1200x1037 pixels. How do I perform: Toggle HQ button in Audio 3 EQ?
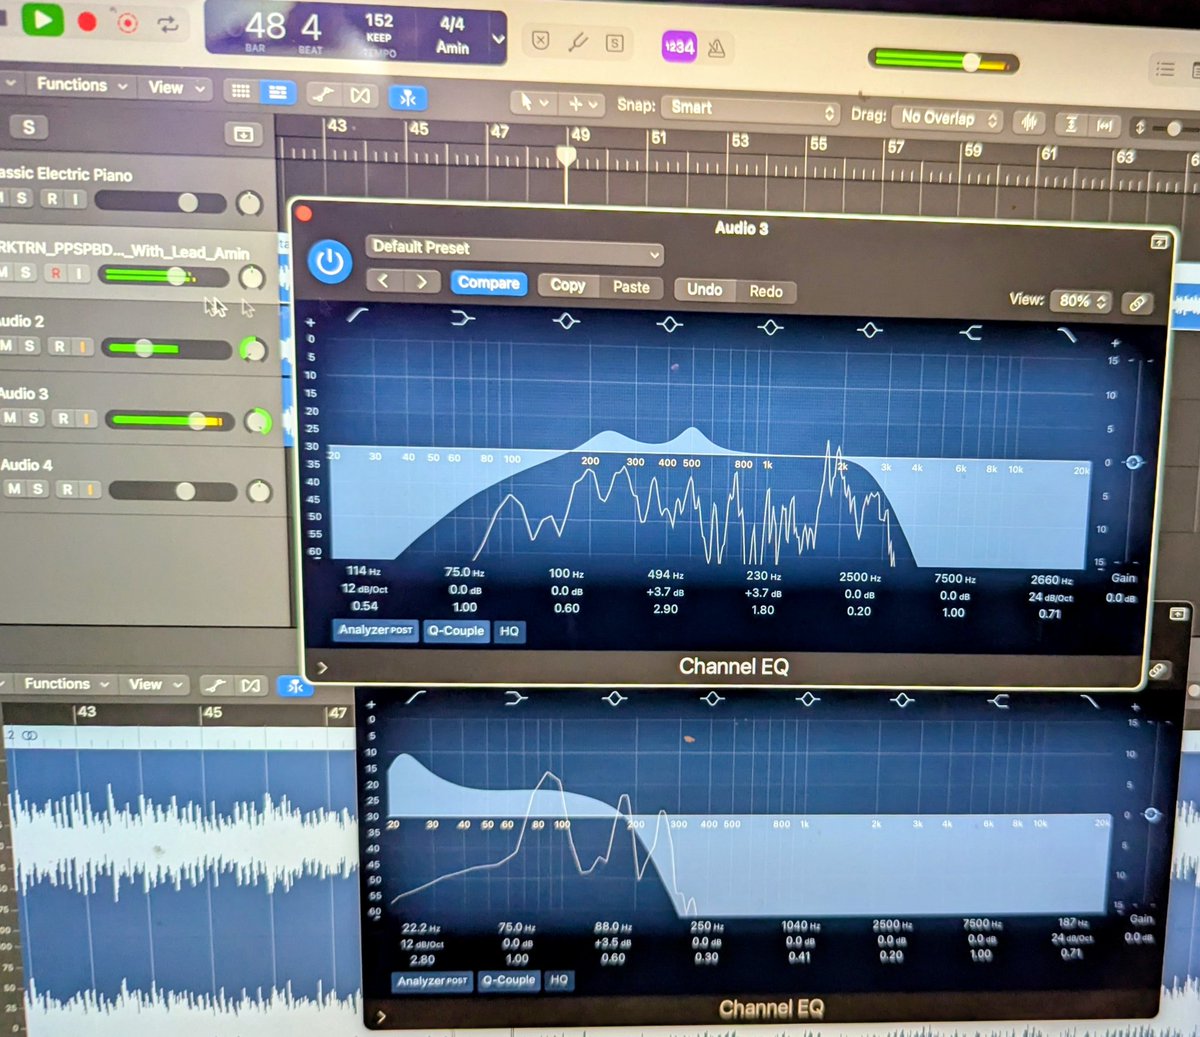click(x=509, y=632)
